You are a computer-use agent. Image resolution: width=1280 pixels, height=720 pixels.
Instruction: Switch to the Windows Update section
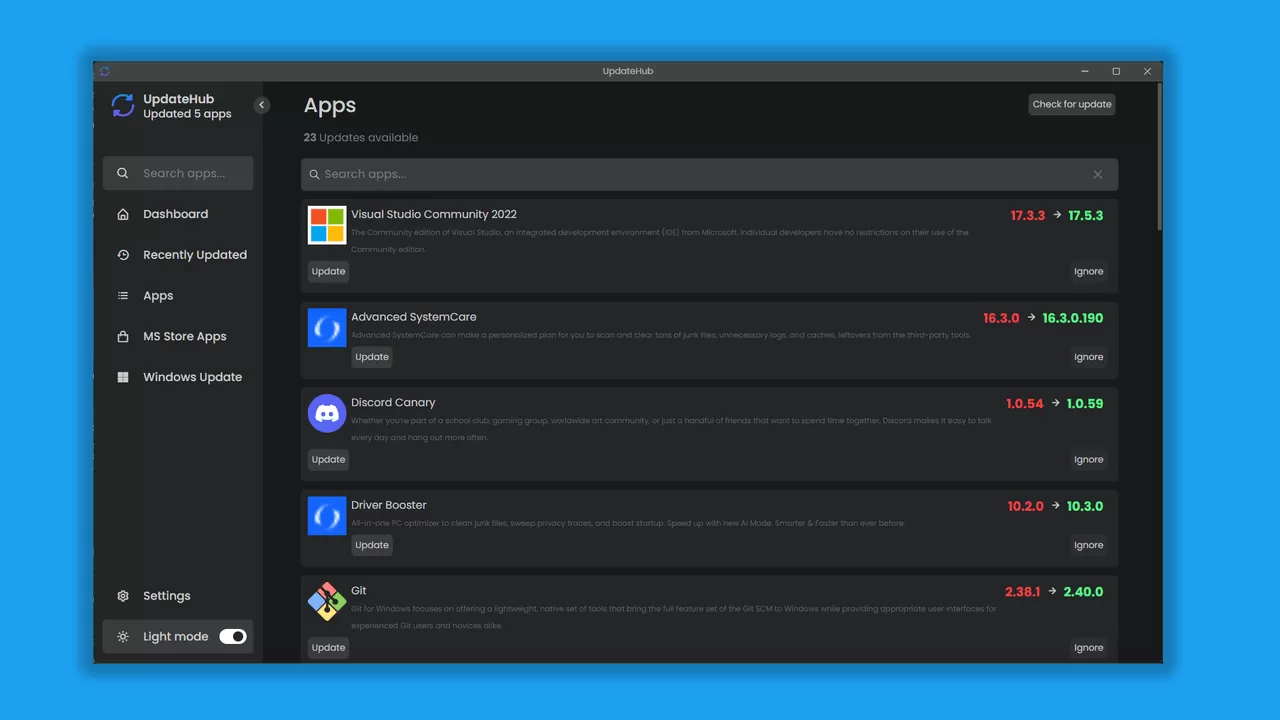pos(192,377)
